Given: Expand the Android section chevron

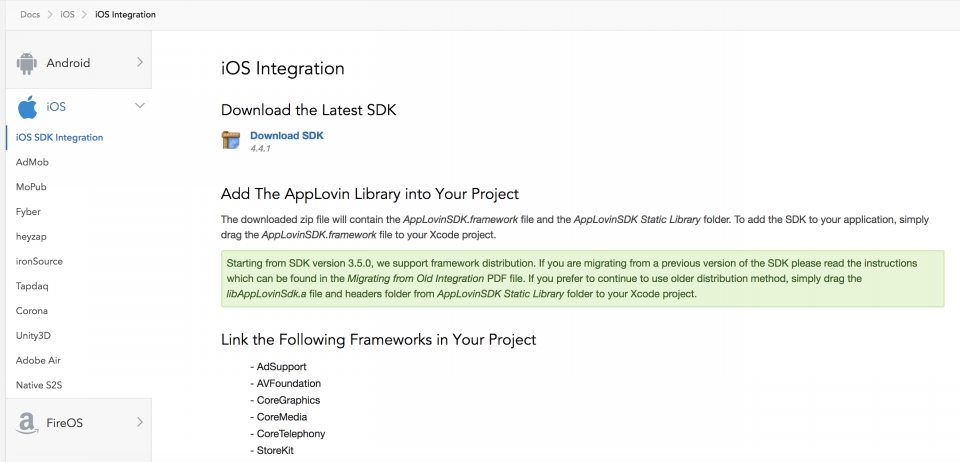Looking at the screenshot, I should [140, 62].
